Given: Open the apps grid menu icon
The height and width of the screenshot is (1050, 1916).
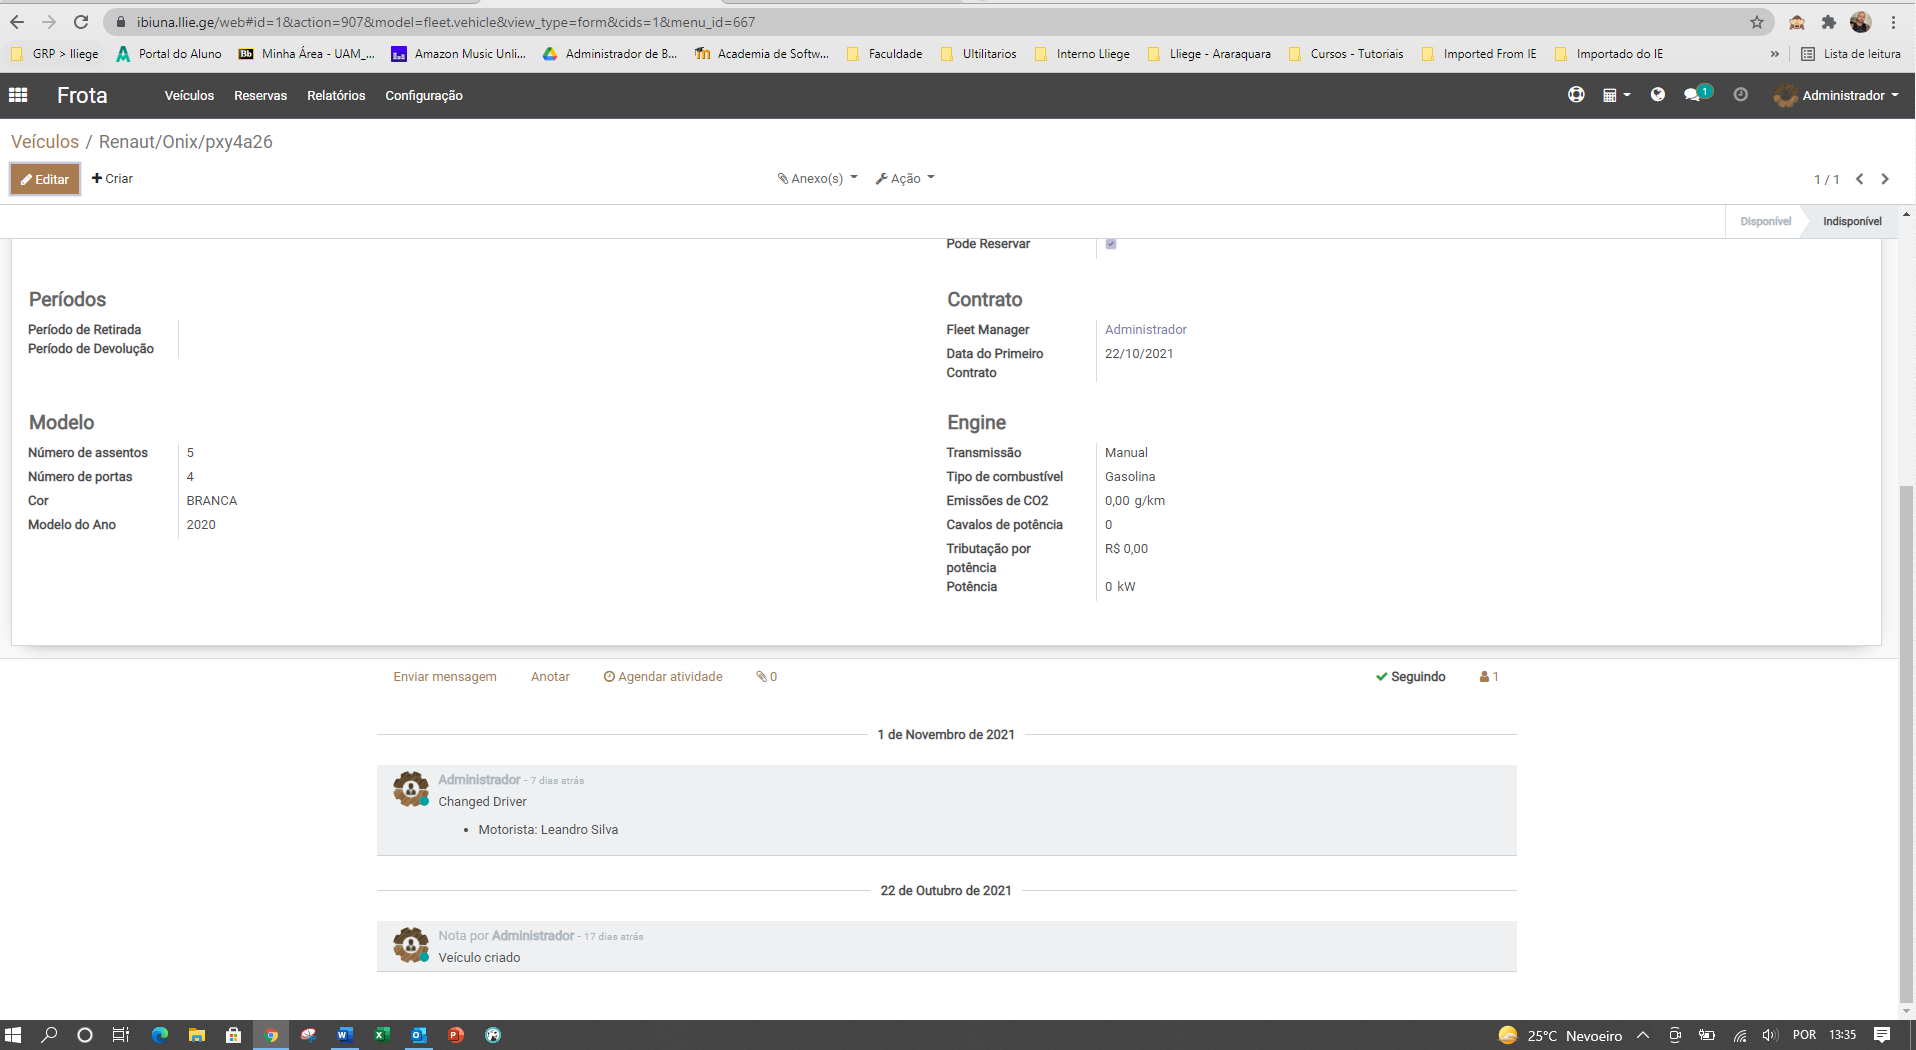Looking at the screenshot, I should [x=18, y=95].
